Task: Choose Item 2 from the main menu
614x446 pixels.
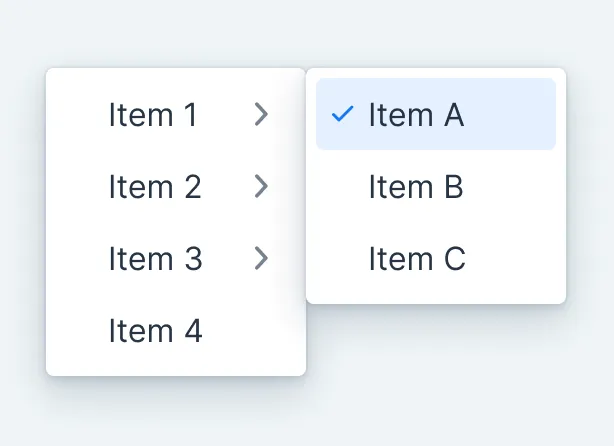Action: point(155,187)
